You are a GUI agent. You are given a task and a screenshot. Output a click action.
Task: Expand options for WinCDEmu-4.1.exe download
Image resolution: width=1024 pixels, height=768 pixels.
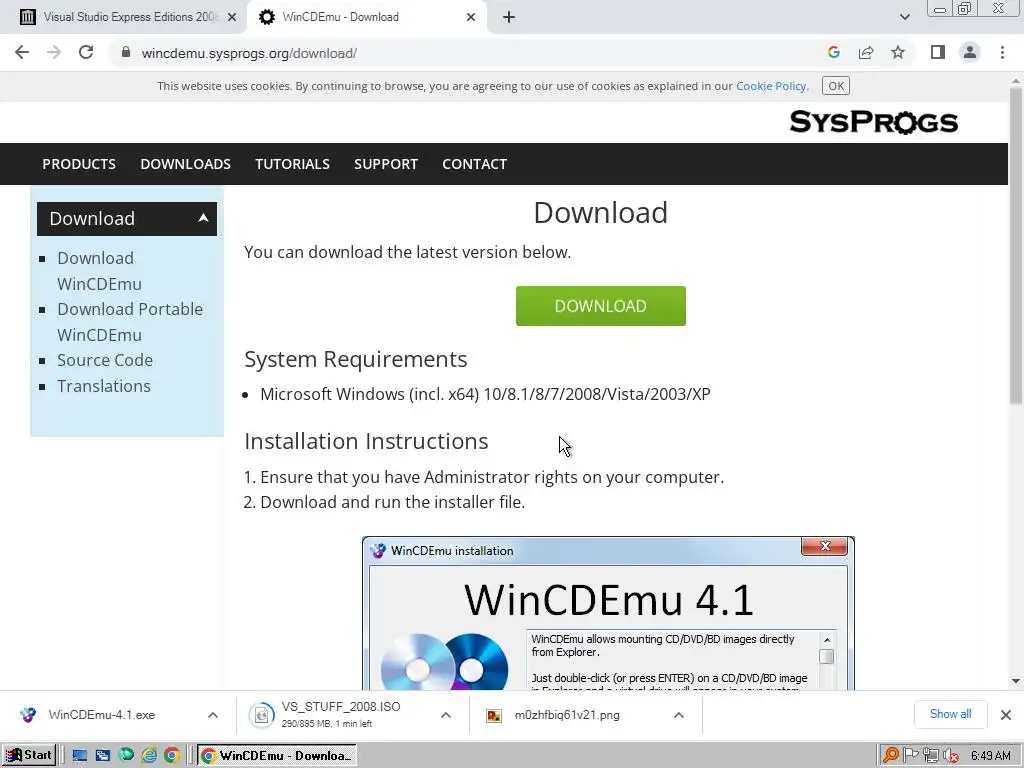[213, 715]
